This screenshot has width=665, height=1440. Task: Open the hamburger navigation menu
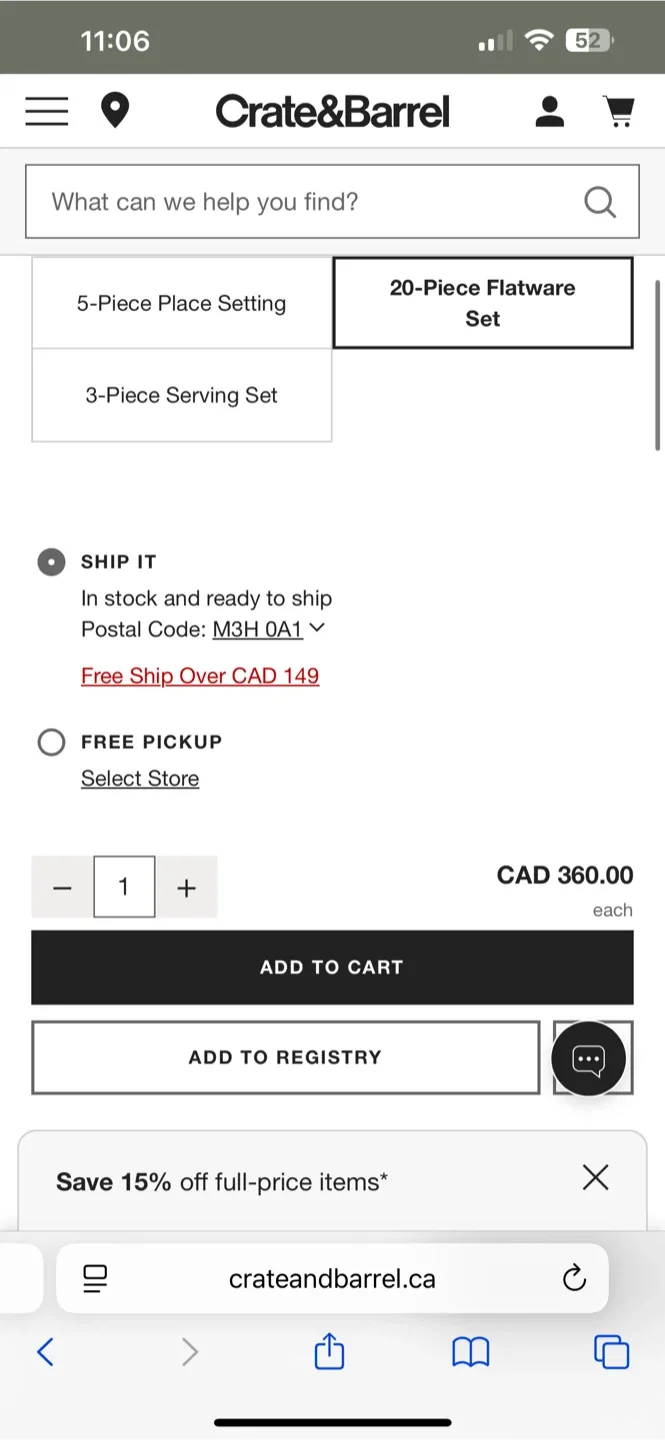(46, 111)
